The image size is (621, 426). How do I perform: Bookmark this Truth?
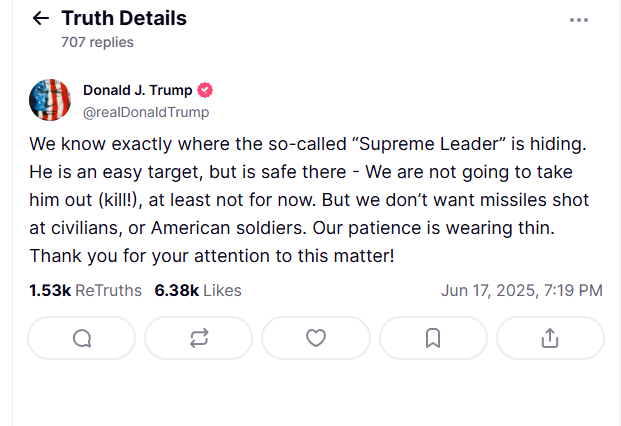click(x=433, y=339)
